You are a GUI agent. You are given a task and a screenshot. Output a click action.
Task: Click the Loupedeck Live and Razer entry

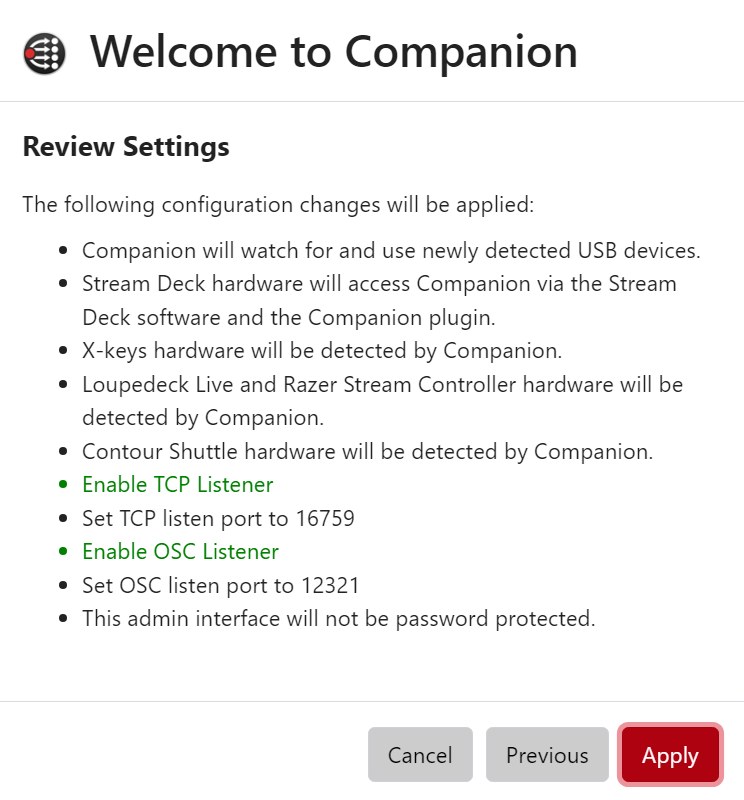pyautogui.click(x=382, y=401)
